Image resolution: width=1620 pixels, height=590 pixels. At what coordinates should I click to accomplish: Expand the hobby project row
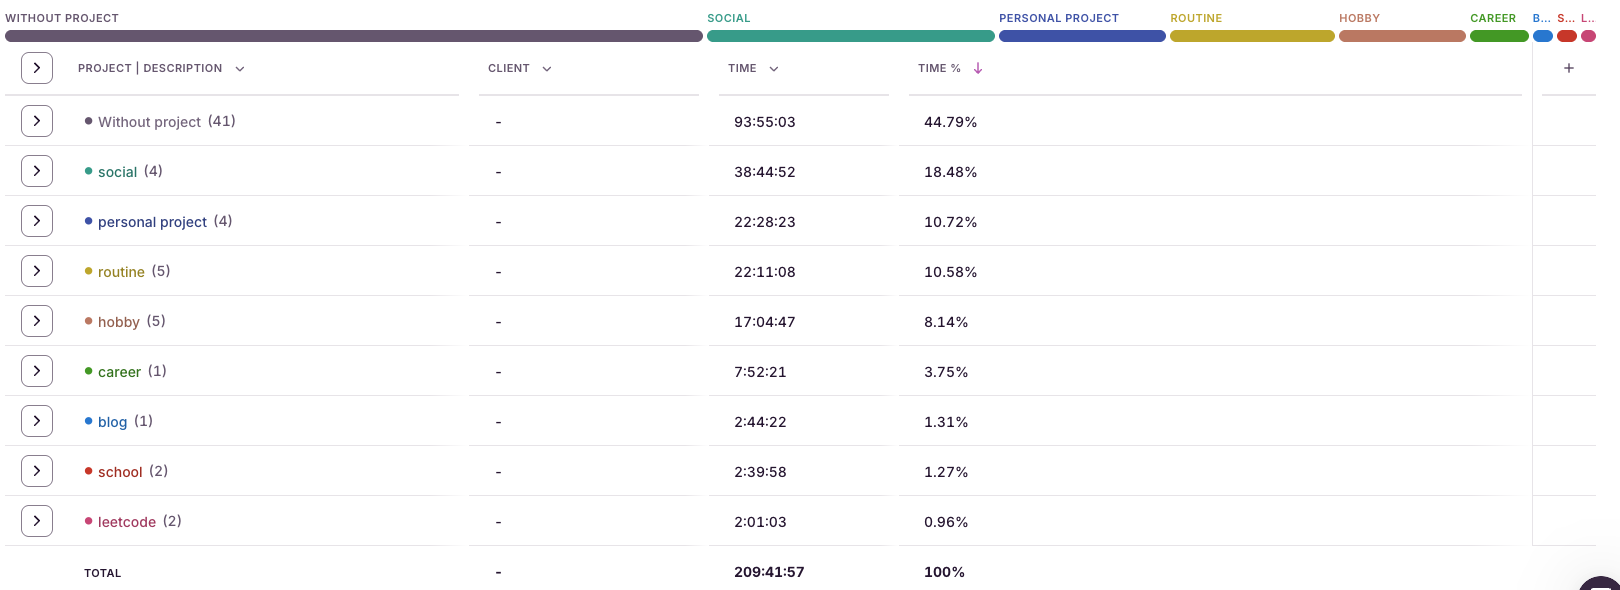pyautogui.click(x=37, y=321)
